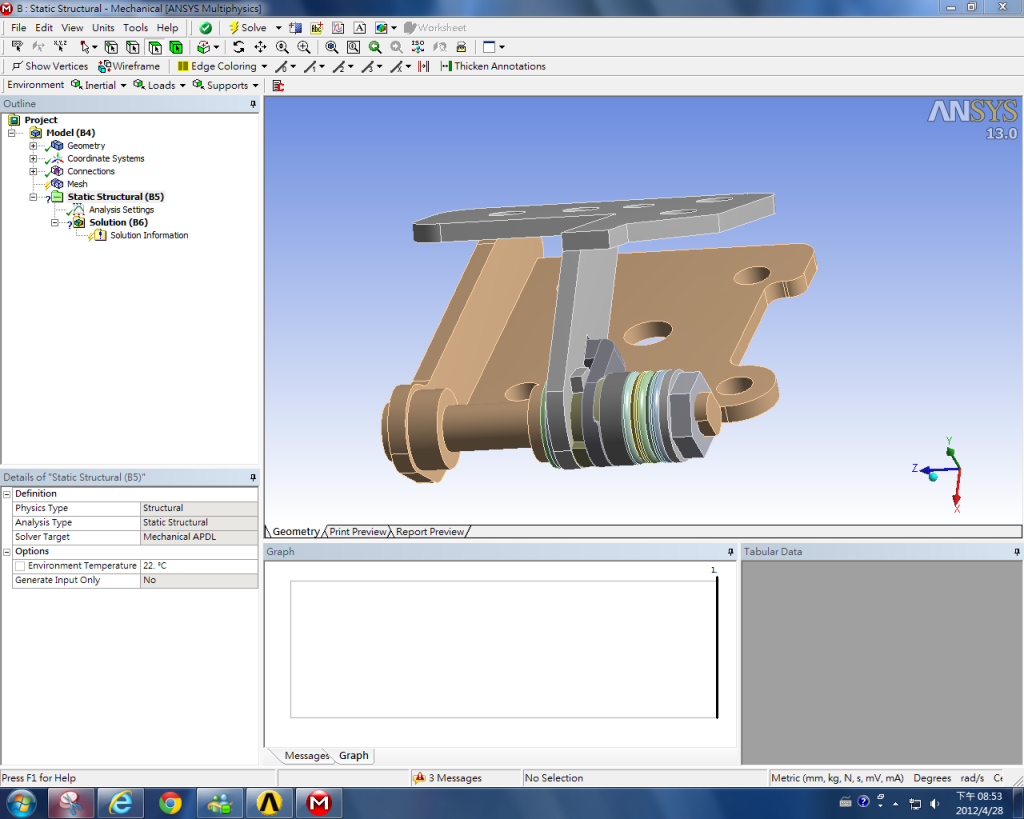Click the Rotate view tool icon
Screen dimensions: 1024x819
238,47
